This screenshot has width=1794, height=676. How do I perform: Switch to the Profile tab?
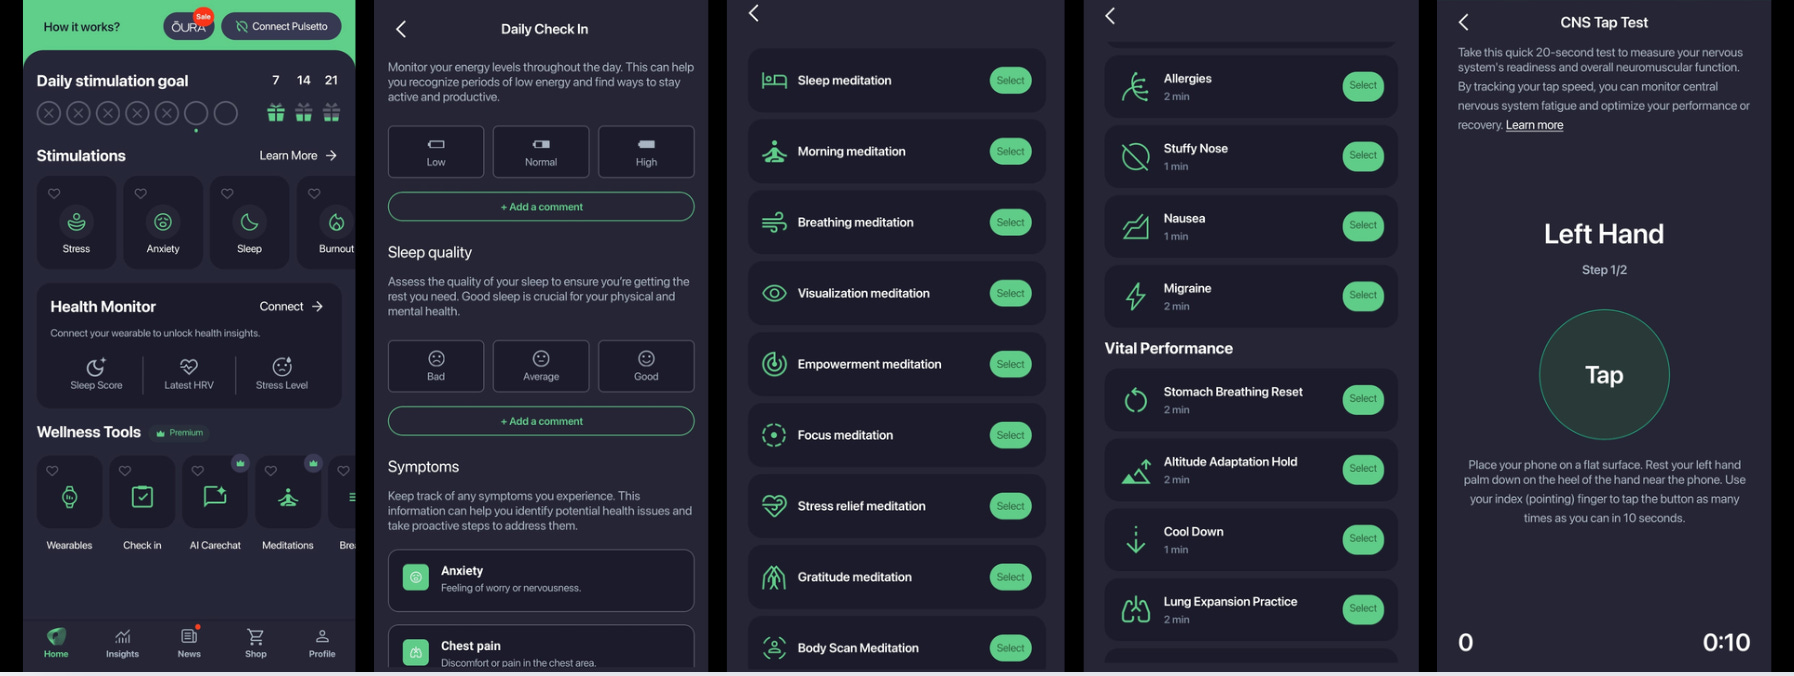[322, 643]
